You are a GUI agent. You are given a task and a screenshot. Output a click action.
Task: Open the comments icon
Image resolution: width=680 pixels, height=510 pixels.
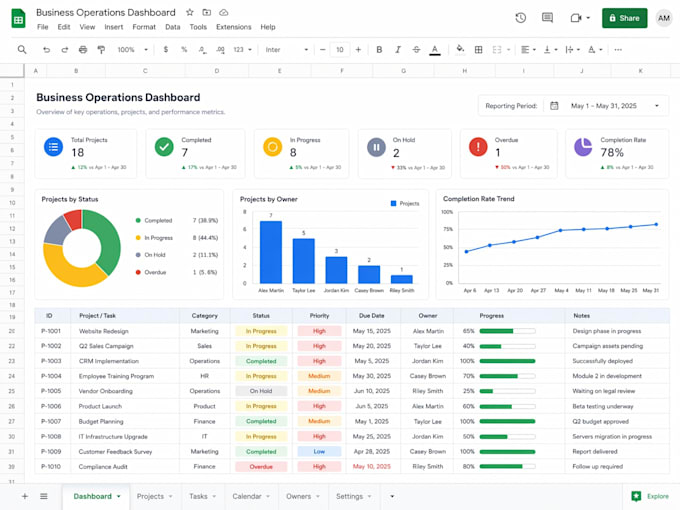547,18
